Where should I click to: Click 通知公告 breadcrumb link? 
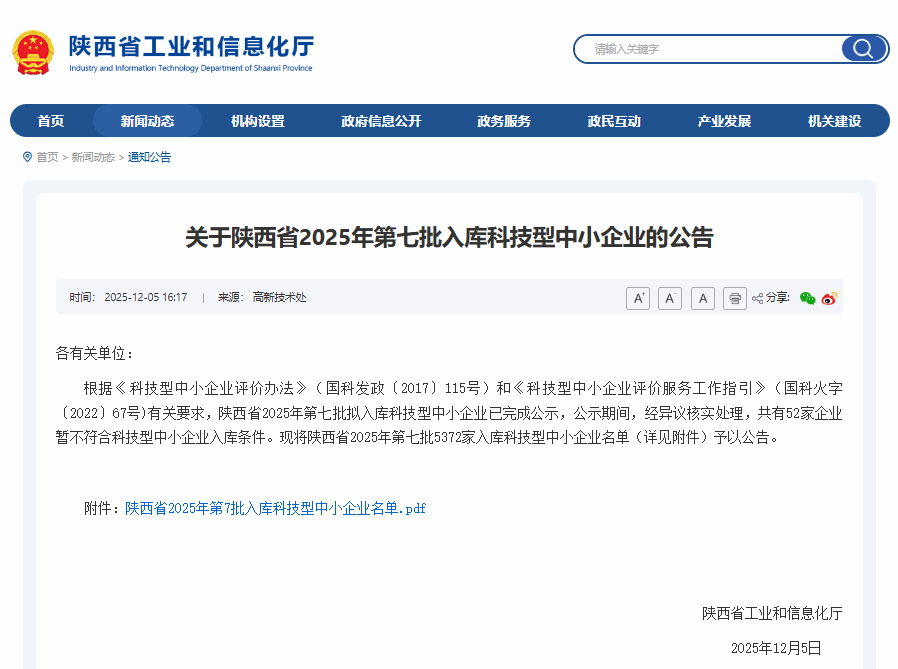coord(149,157)
